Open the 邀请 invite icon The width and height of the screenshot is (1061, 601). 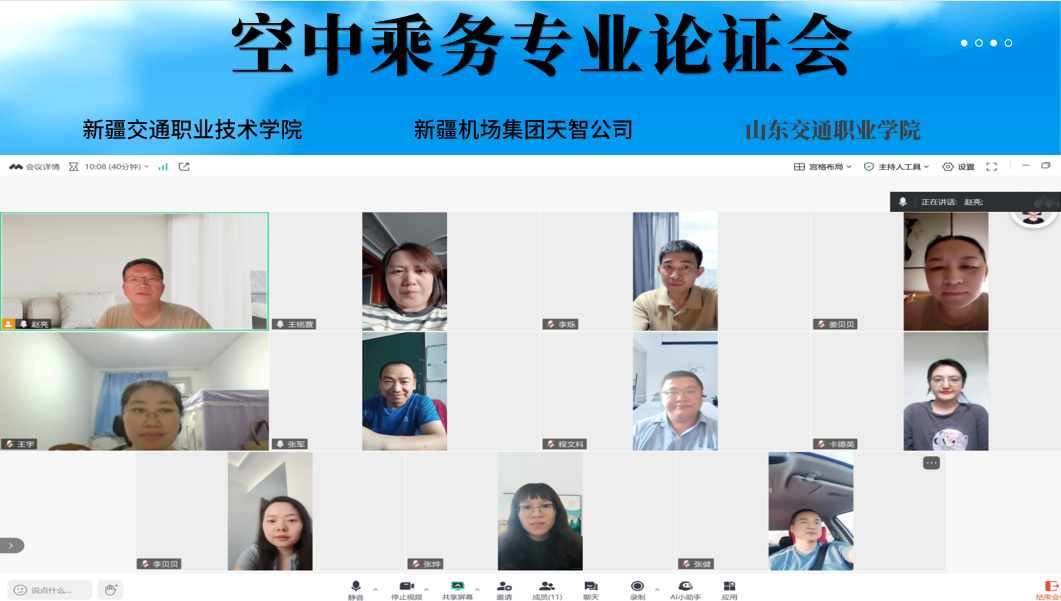pyautogui.click(x=504, y=589)
